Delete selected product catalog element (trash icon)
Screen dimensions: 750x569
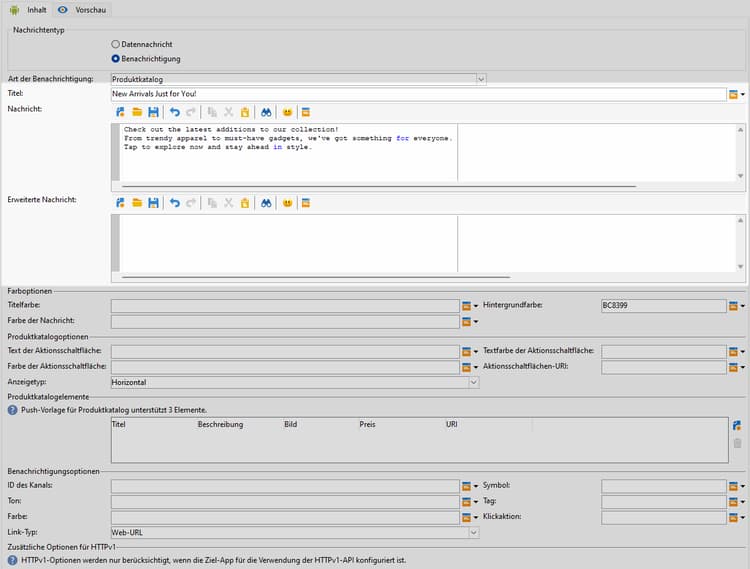[x=737, y=443]
